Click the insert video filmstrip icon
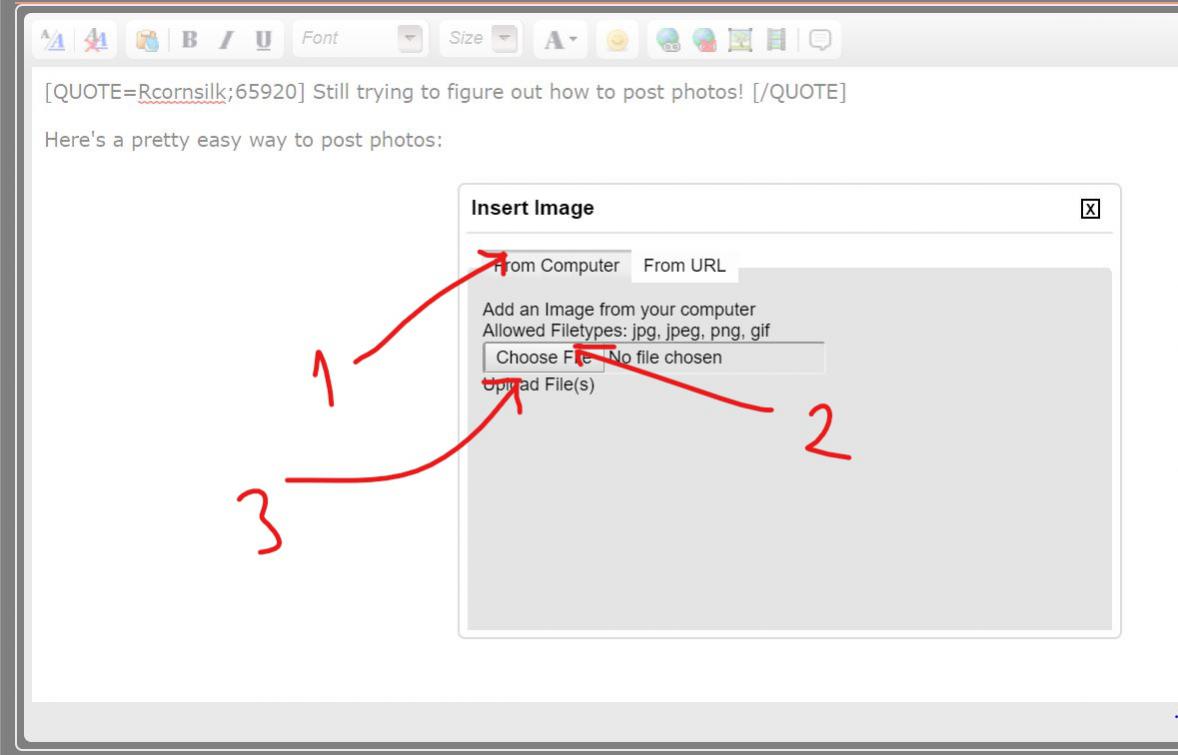 click(776, 40)
